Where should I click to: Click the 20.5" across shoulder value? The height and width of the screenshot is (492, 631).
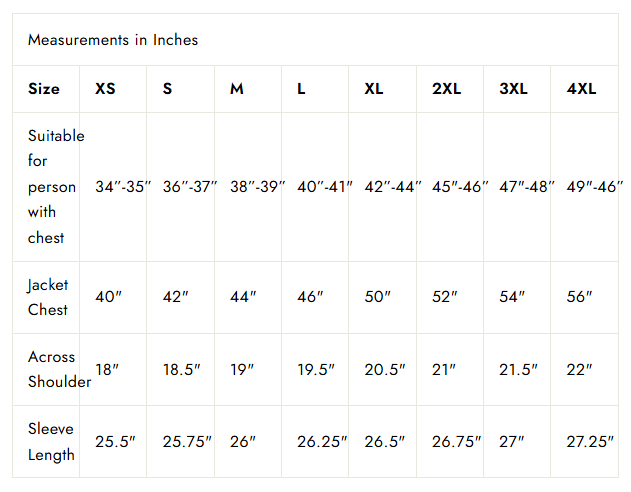pyautogui.click(x=385, y=369)
